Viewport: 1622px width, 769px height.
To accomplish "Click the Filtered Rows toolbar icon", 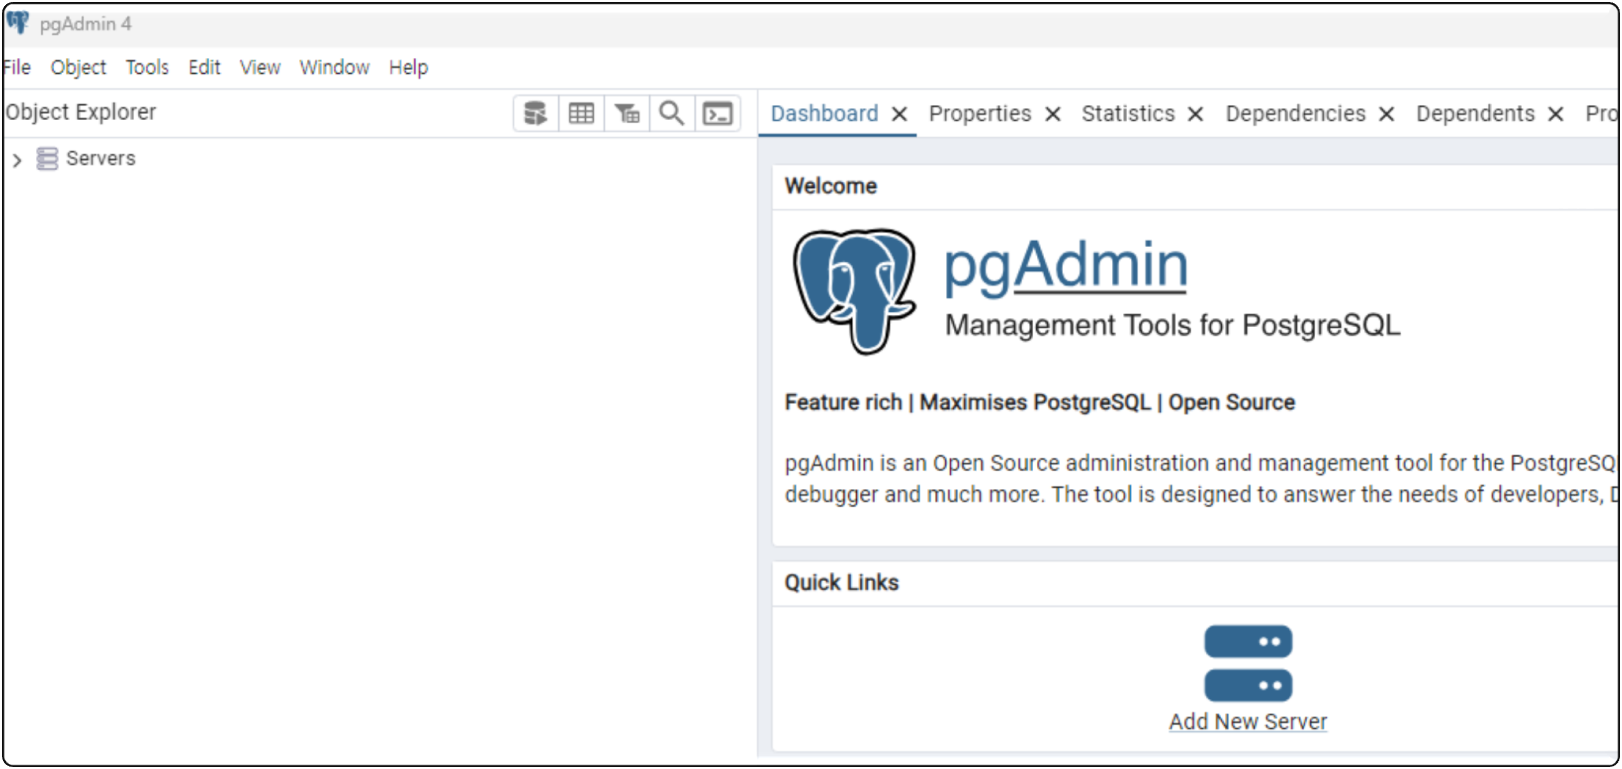I will pos(627,114).
